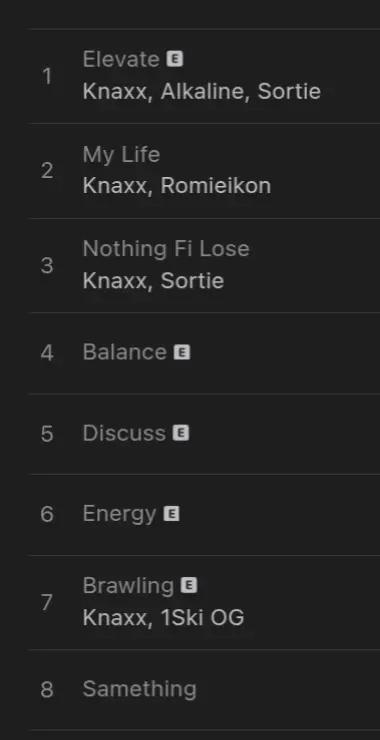This screenshot has width=380, height=740.
Task: Open artists Knaxx, Alkaline, Sortie line
Action: tap(202, 91)
